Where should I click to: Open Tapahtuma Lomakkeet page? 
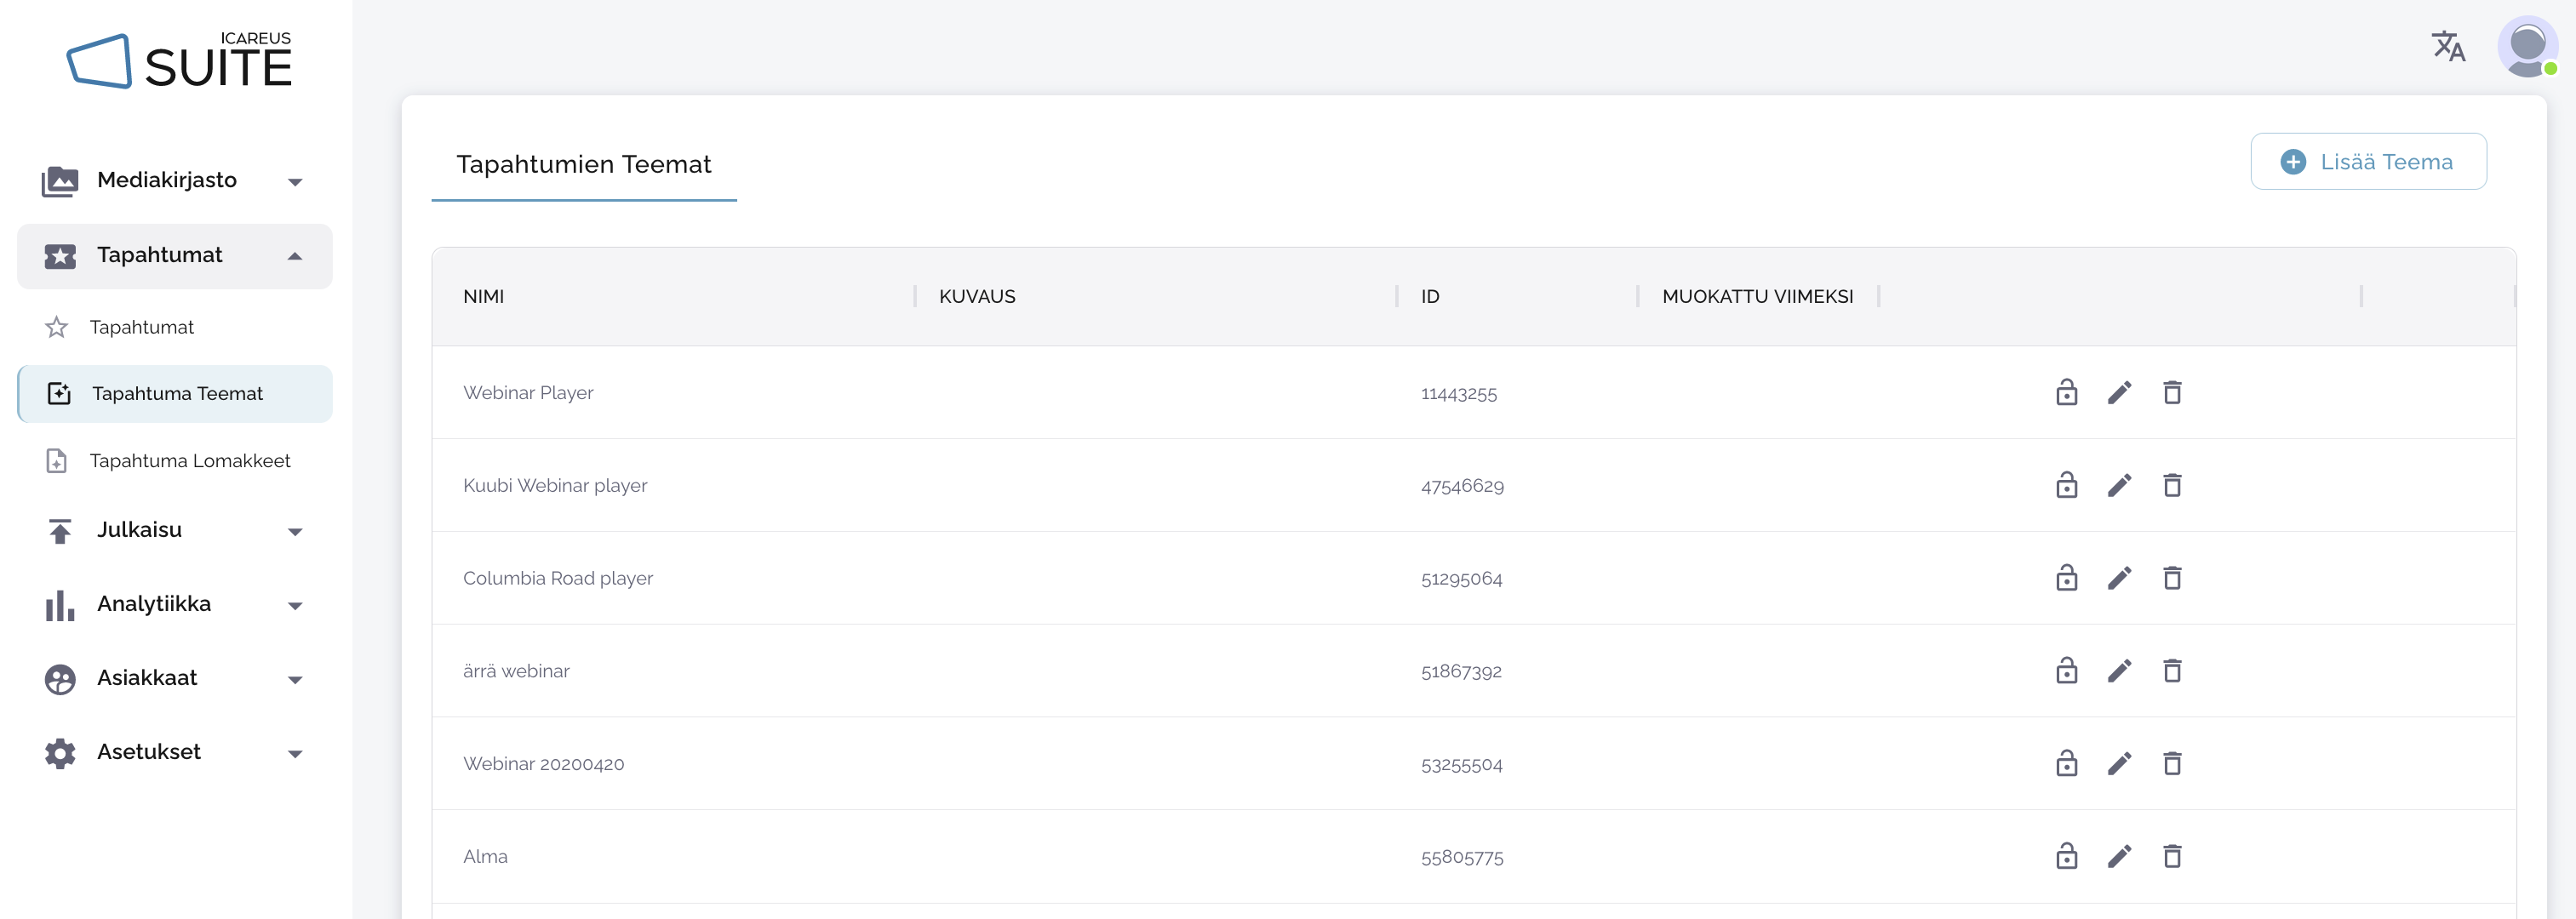click(x=189, y=461)
